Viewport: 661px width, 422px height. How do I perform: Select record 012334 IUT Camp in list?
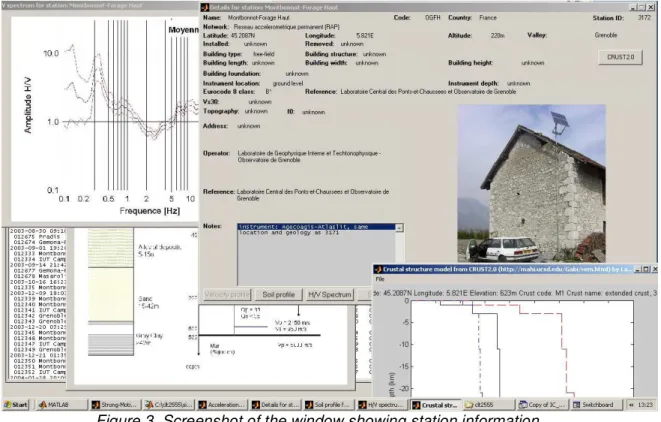40,259
